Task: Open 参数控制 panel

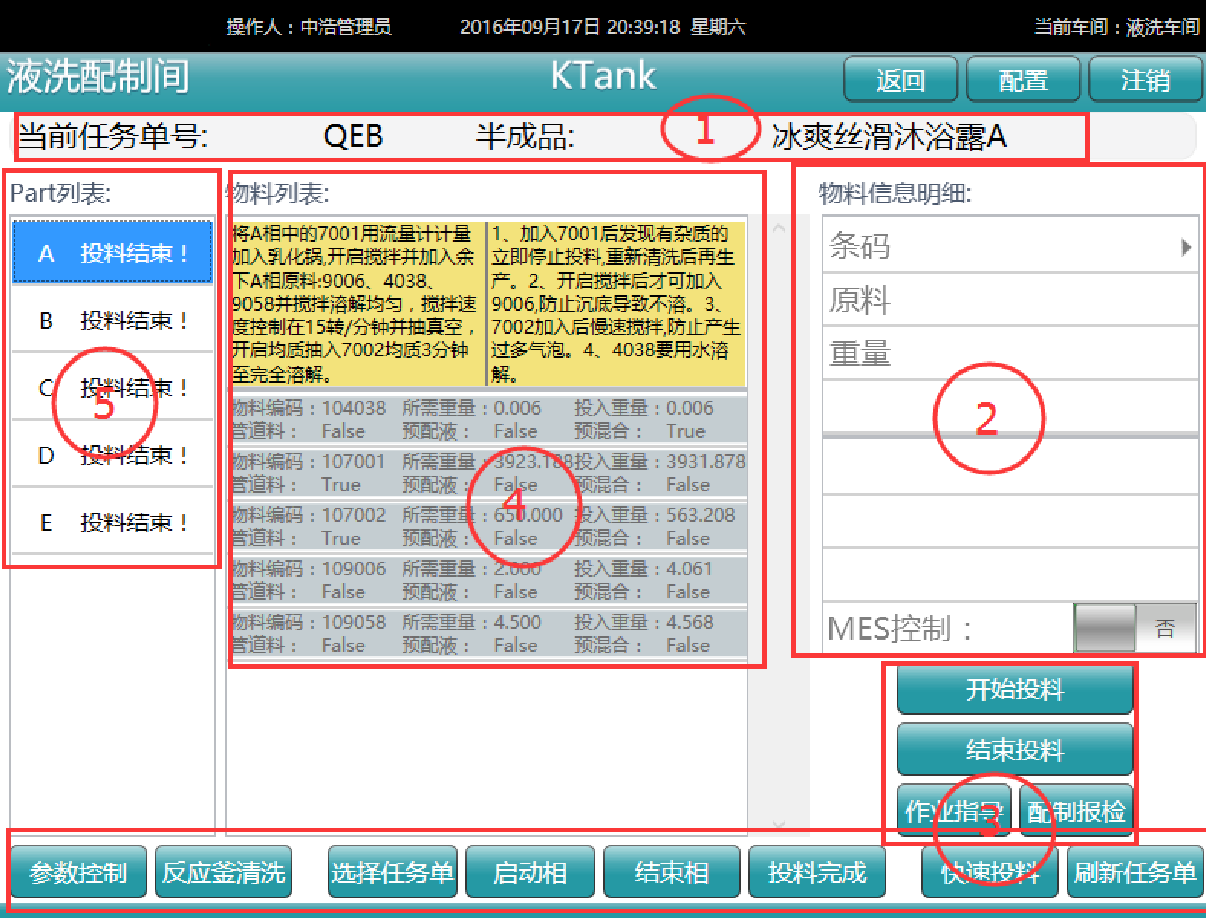Action: click(x=79, y=873)
